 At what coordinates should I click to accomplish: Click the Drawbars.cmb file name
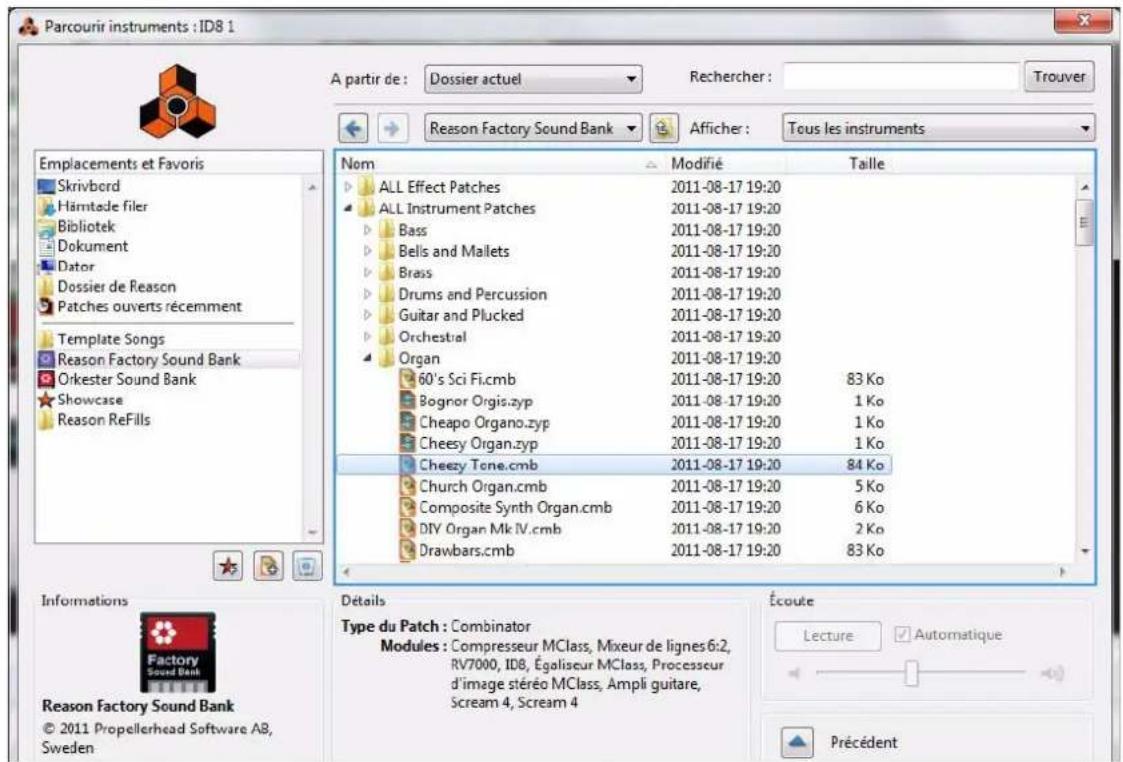pyautogui.click(x=466, y=551)
